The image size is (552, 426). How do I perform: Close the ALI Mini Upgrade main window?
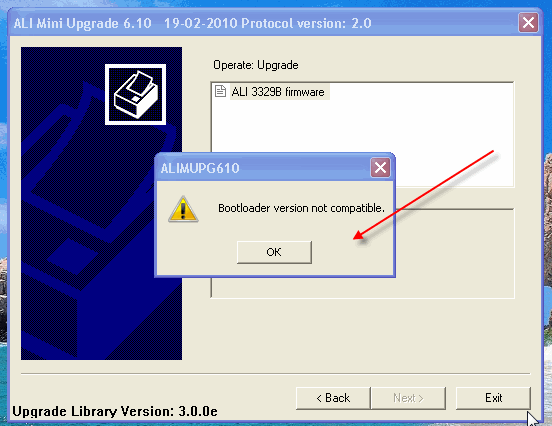click(528, 23)
